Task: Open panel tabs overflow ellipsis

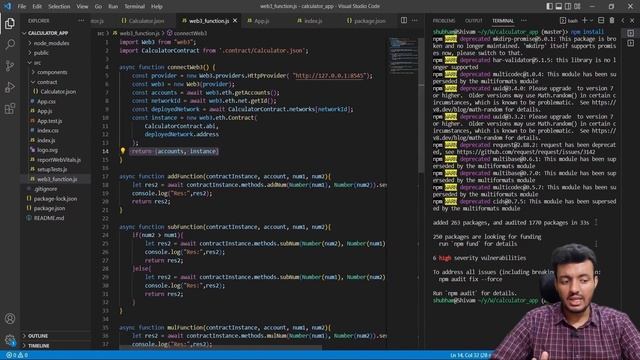Action: click(x=524, y=20)
